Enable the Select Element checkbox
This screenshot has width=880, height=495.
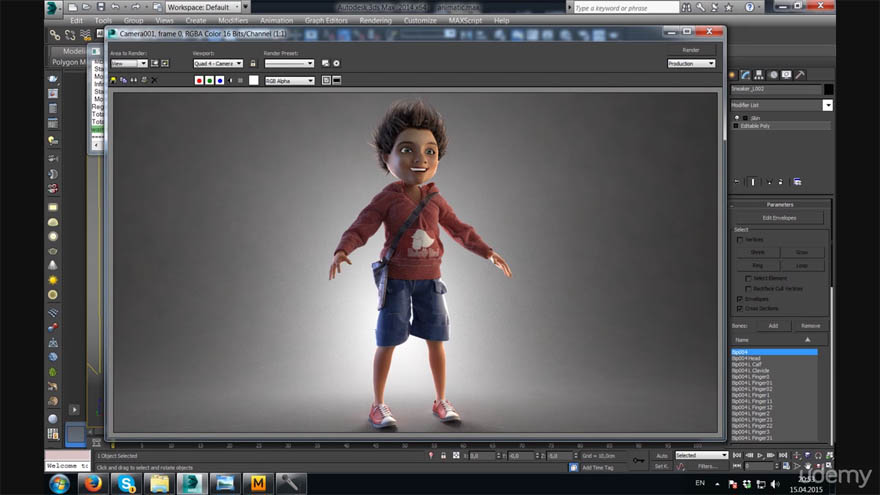click(x=748, y=278)
